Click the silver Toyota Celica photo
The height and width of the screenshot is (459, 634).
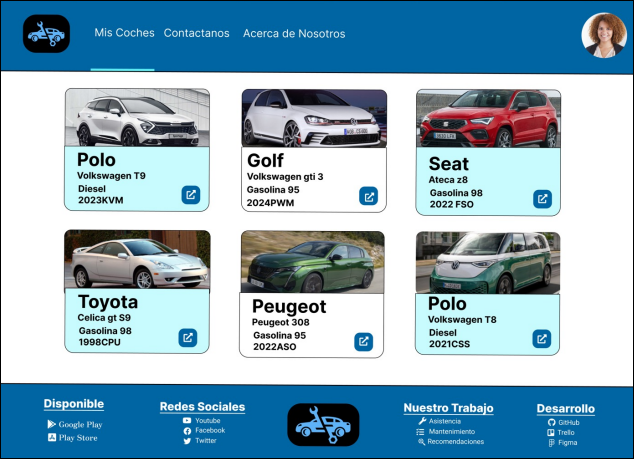[x=137, y=260]
